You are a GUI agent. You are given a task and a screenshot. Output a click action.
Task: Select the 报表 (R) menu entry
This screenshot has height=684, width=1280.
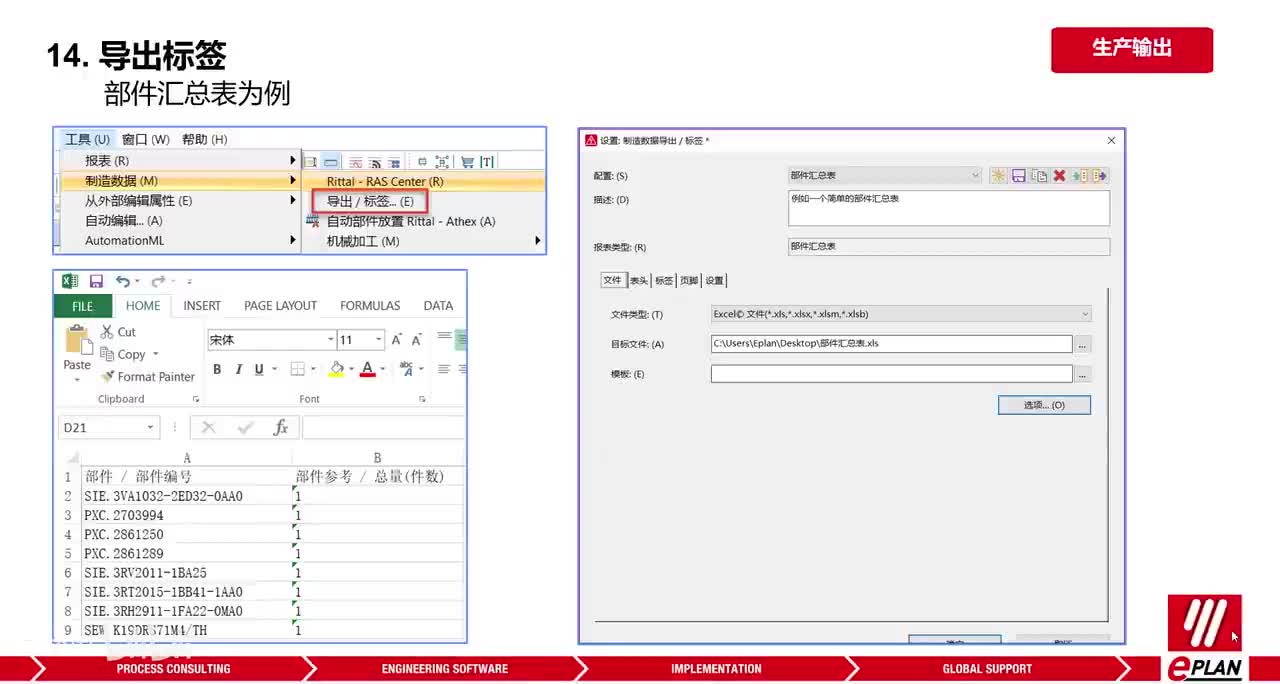tap(180, 161)
